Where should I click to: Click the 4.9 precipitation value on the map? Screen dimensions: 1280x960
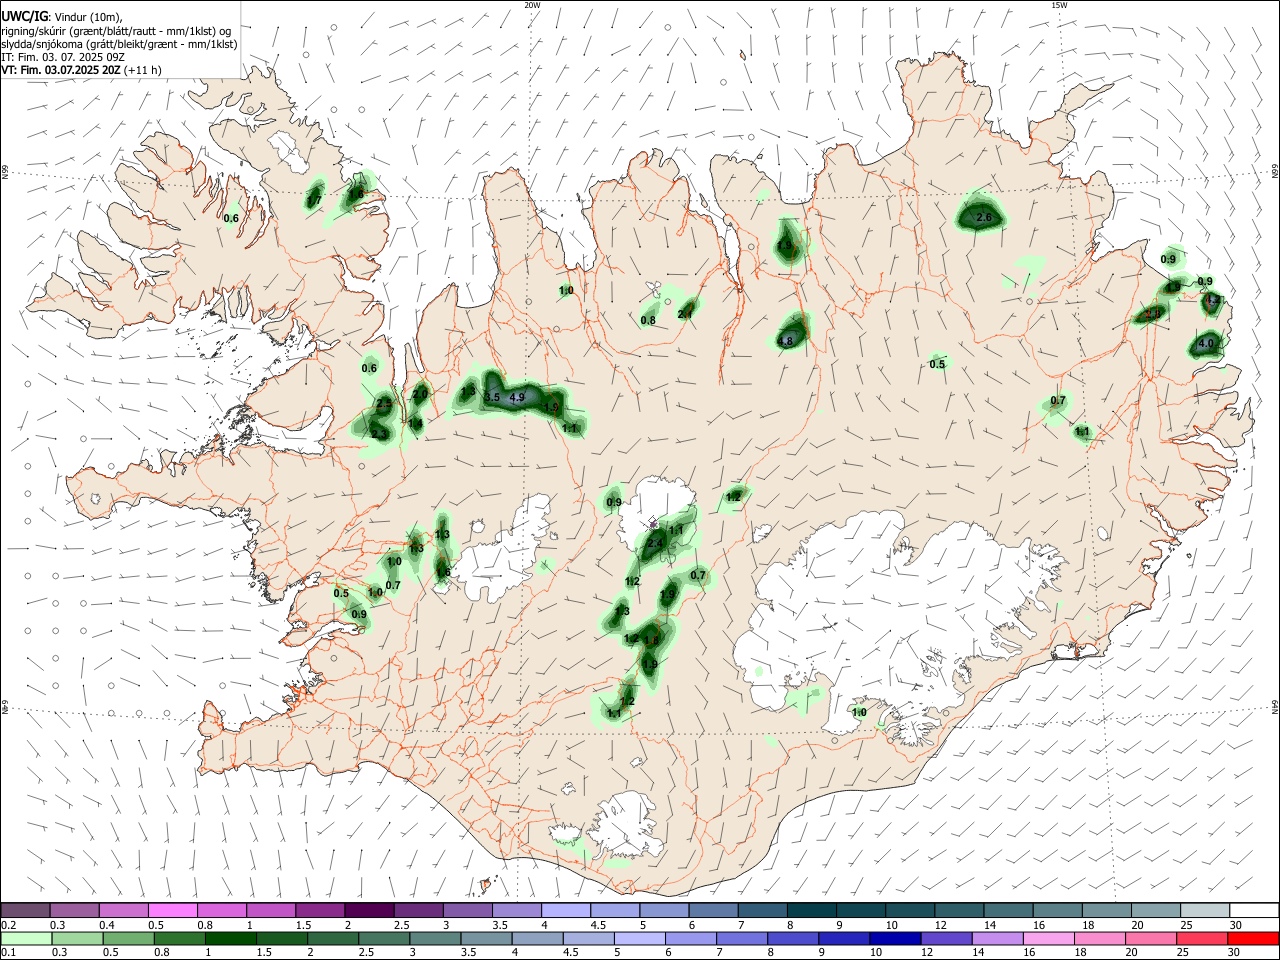pos(517,397)
